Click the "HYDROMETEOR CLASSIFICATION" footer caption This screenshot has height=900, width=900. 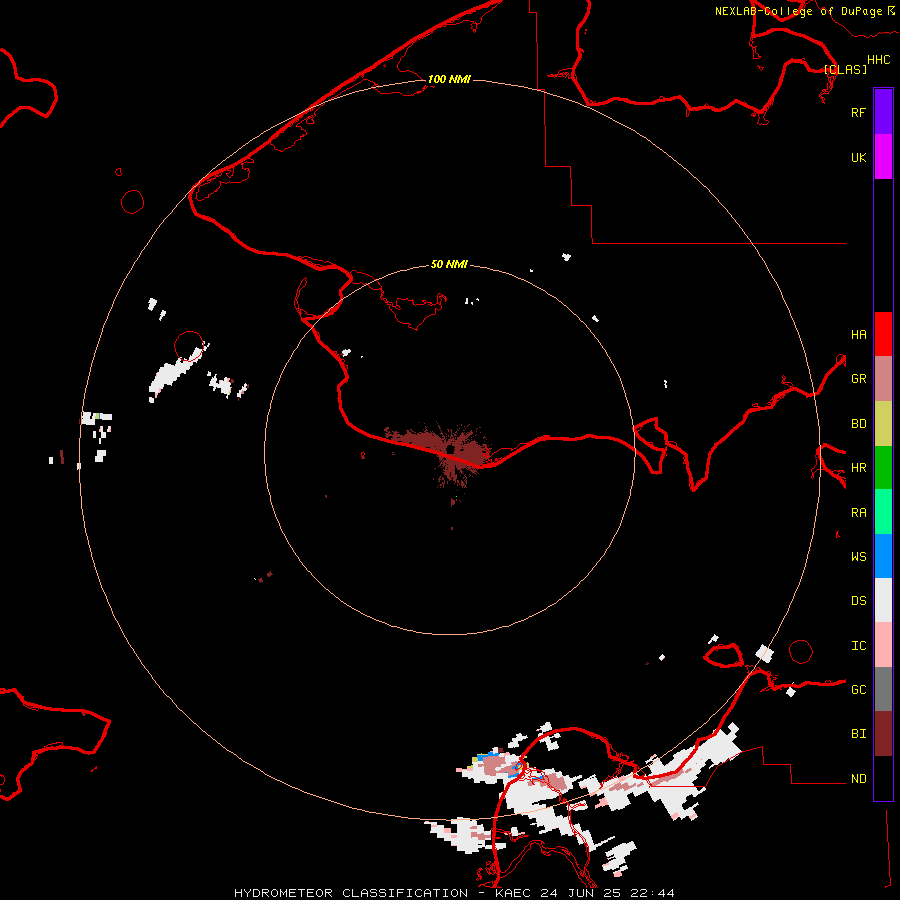tap(352, 893)
